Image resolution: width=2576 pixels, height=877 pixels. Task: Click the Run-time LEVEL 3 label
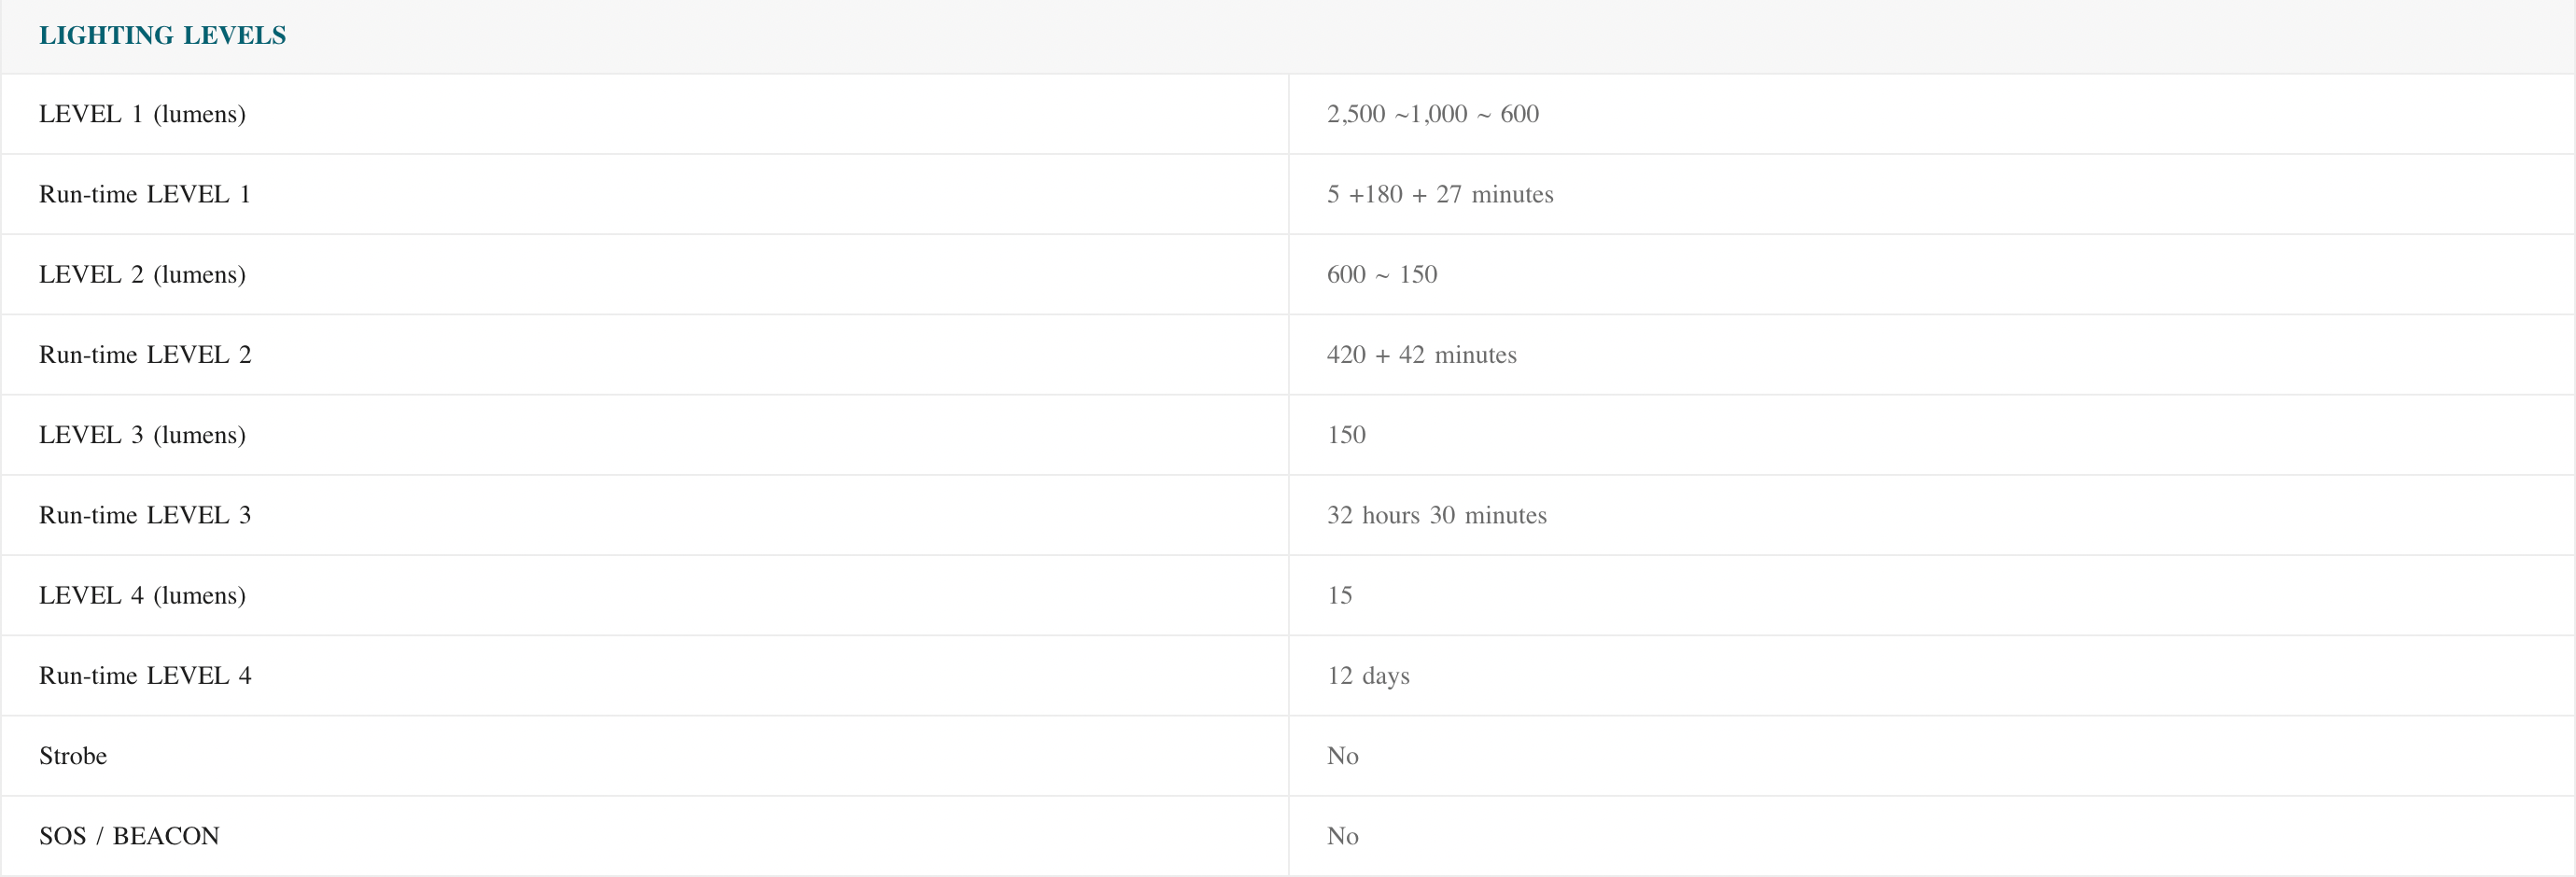point(145,515)
